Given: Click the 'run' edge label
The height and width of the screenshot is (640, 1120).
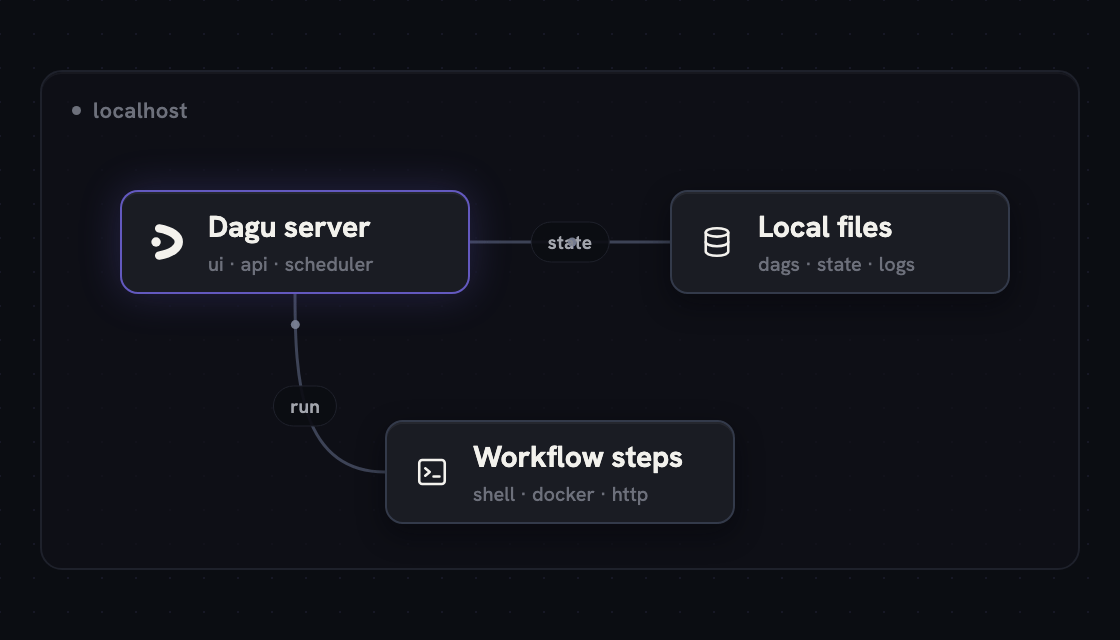Looking at the screenshot, I should click(x=305, y=406).
